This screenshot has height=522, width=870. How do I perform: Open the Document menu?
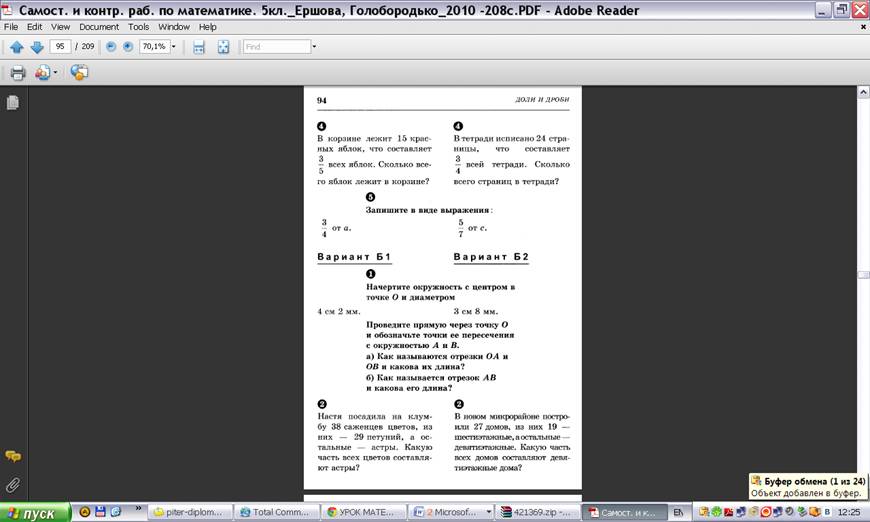tap(99, 27)
